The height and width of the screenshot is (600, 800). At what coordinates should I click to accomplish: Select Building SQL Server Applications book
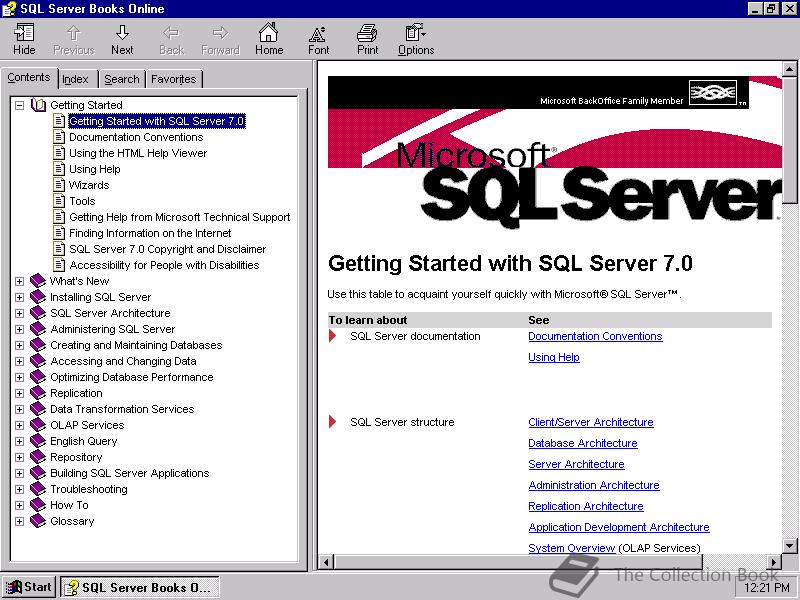[130, 473]
